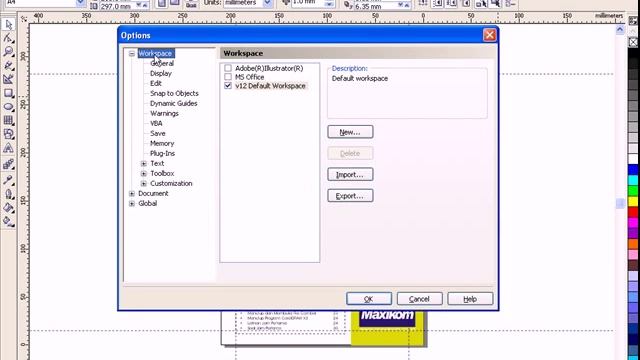The image size is (640, 360).
Task: Select the Freehand drawing tool
Action: (8, 66)
